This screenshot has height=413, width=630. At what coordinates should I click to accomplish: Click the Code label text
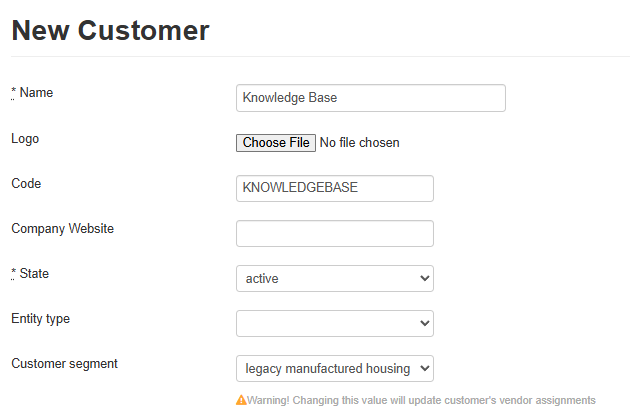[x=26, y=183]
